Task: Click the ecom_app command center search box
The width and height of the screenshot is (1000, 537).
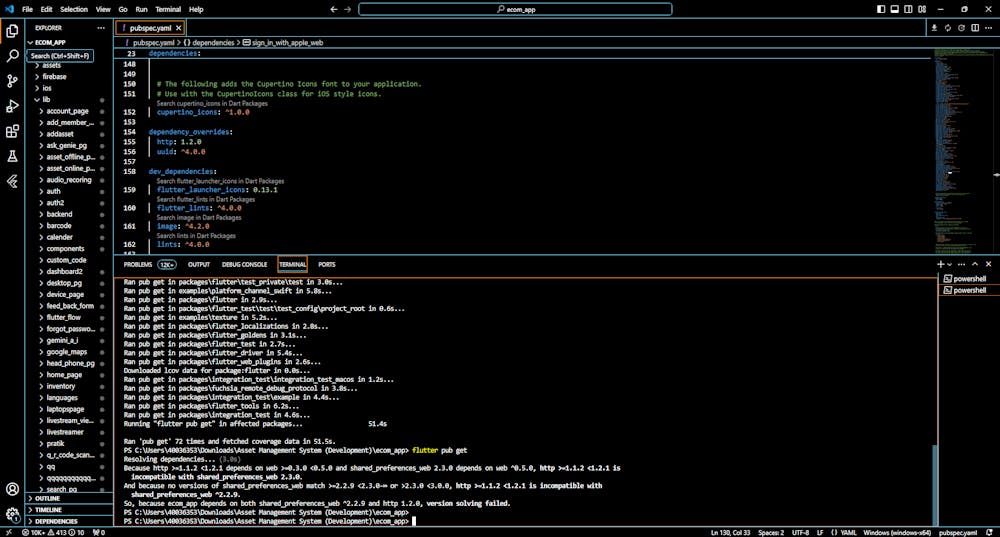Action: click(x=515, y=9)
